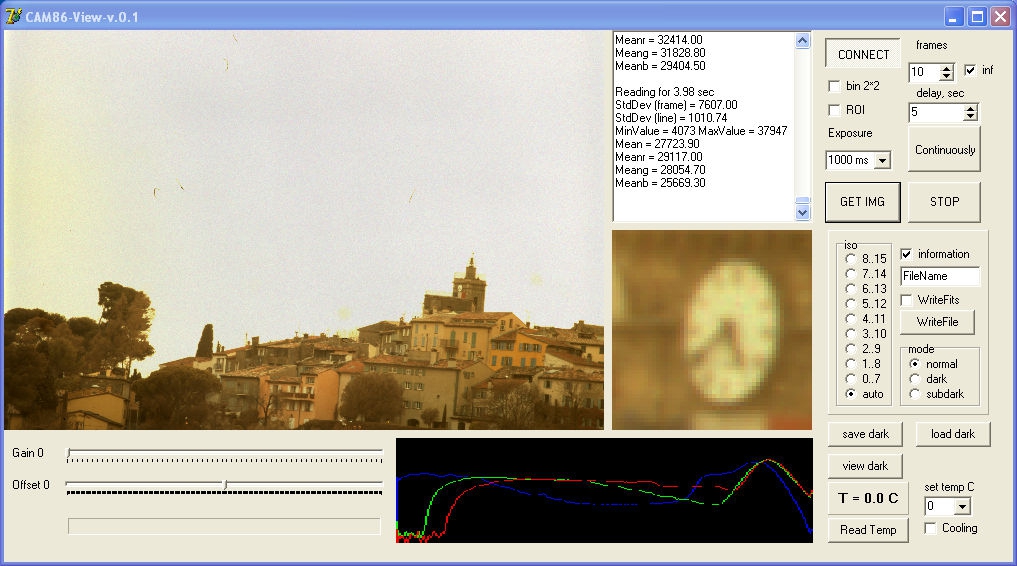Click the delay sec value field

coord(937,112)
